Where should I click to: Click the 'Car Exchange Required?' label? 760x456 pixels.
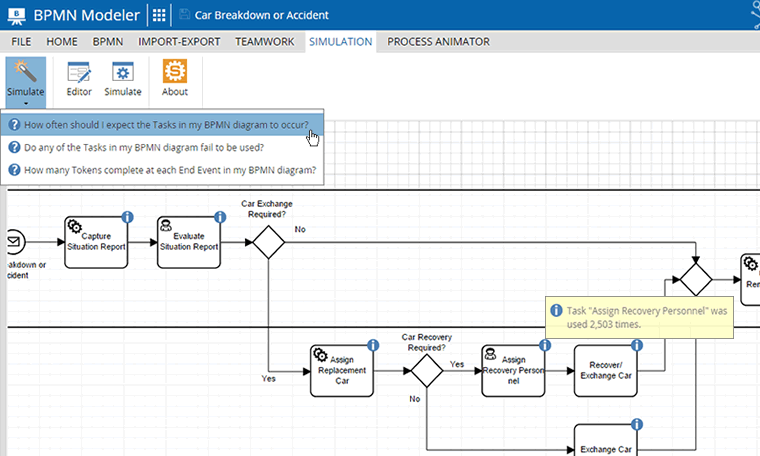[267, 209]
